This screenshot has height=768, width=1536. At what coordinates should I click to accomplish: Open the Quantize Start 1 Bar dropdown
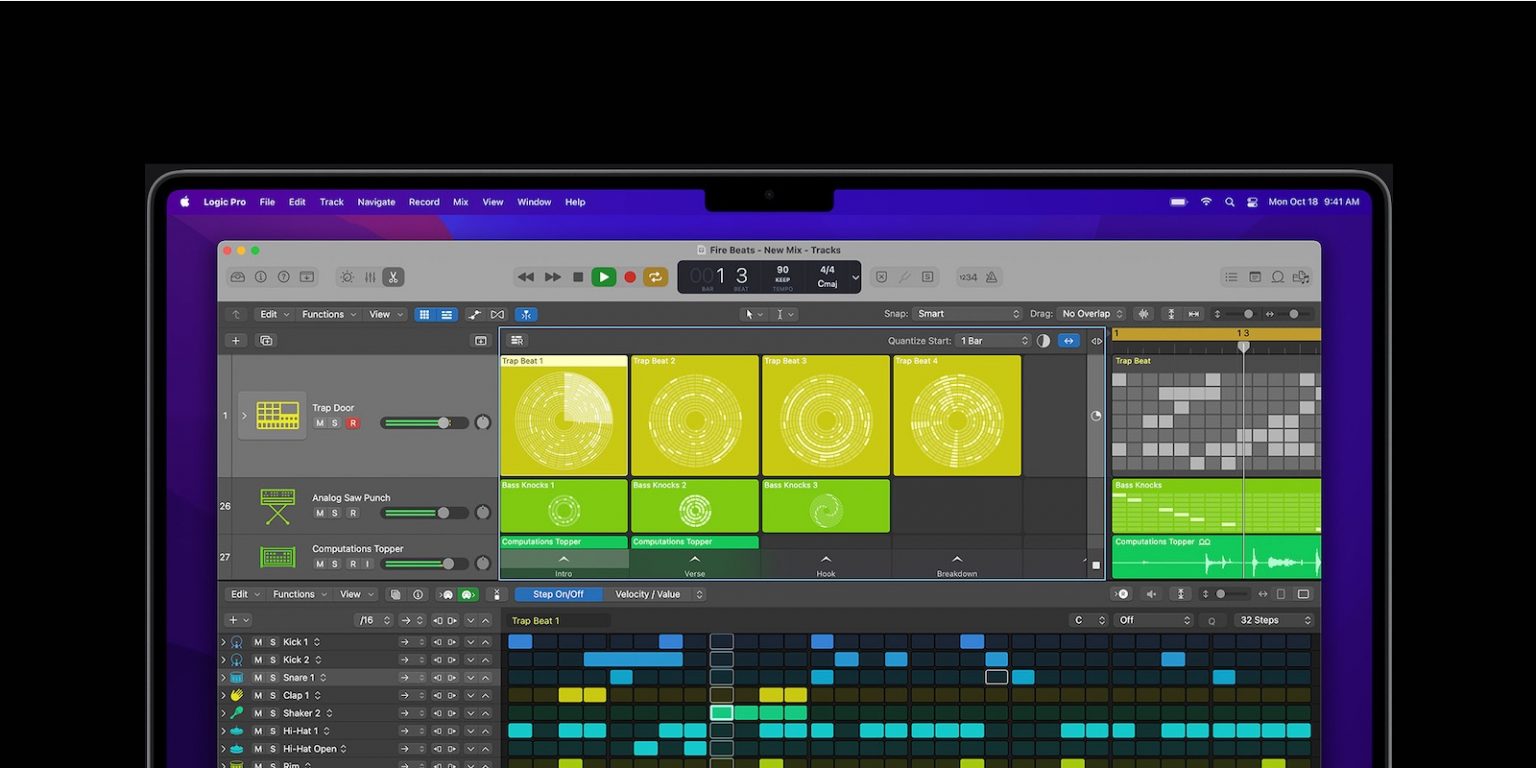(992, 341)
